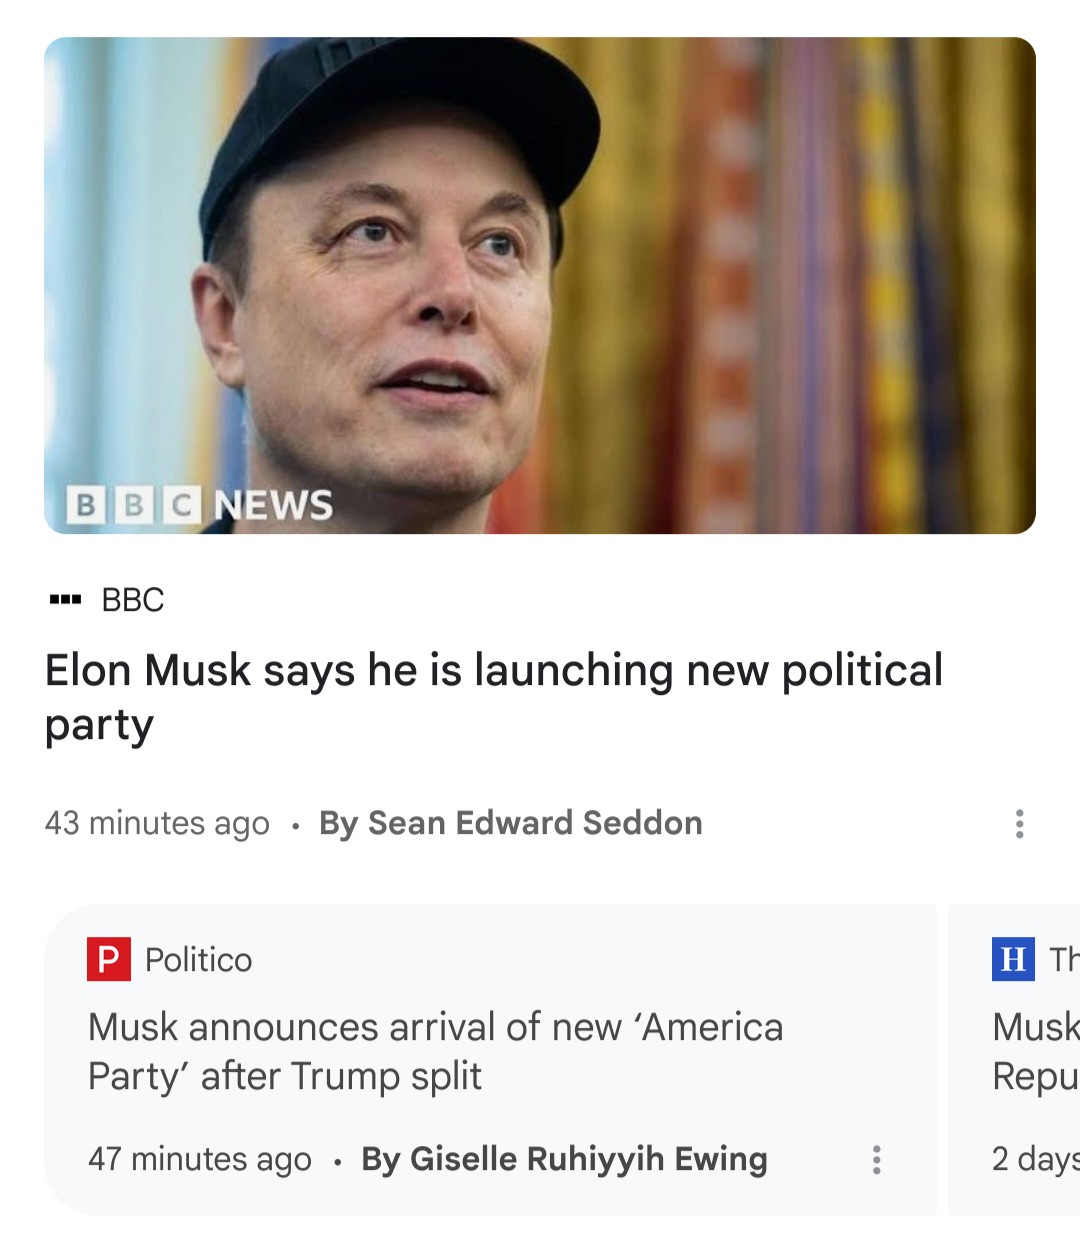Click the '43 minutes ago' timestamp
1080x1243 pixels.
click(x=157, y=823)
